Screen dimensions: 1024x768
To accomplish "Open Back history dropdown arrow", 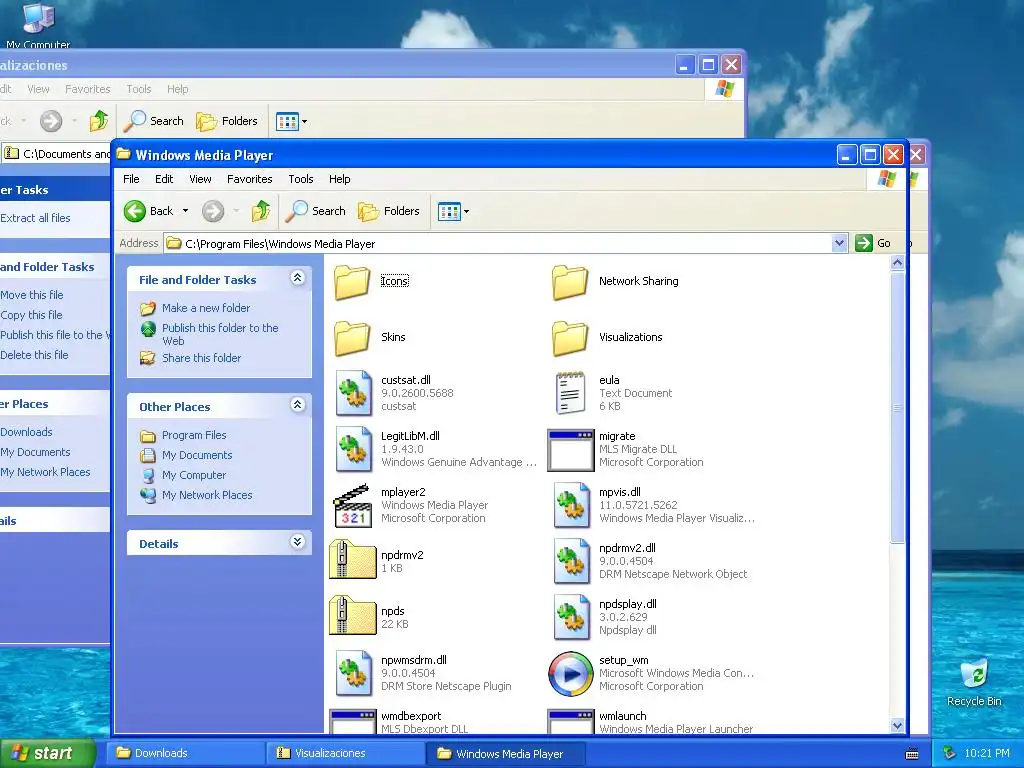I will tap(185, 211).
